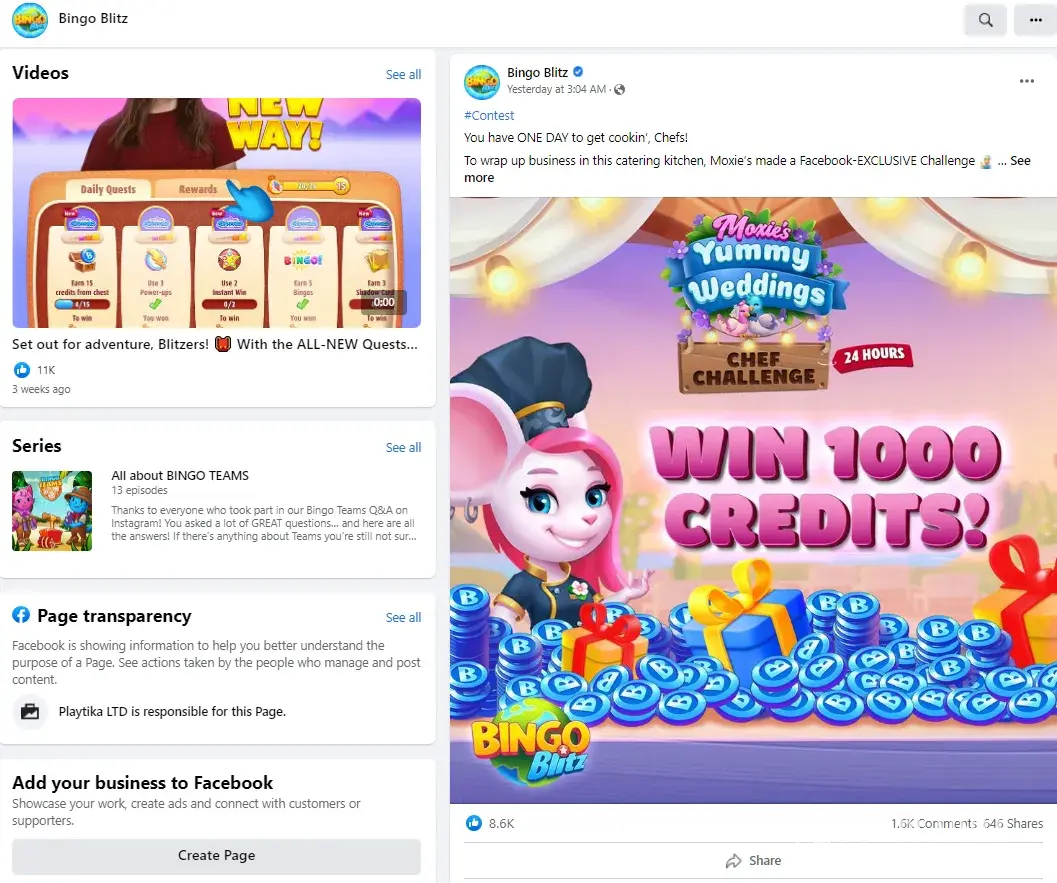Open the three-dot options on the post
1057x883 pixels.
click(x=1026, y=81)
